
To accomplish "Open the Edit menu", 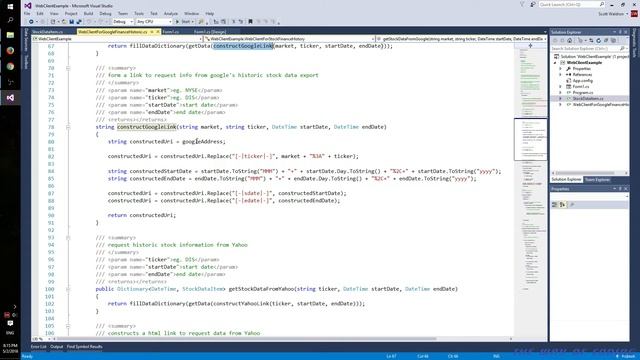I will click(40, 13).
